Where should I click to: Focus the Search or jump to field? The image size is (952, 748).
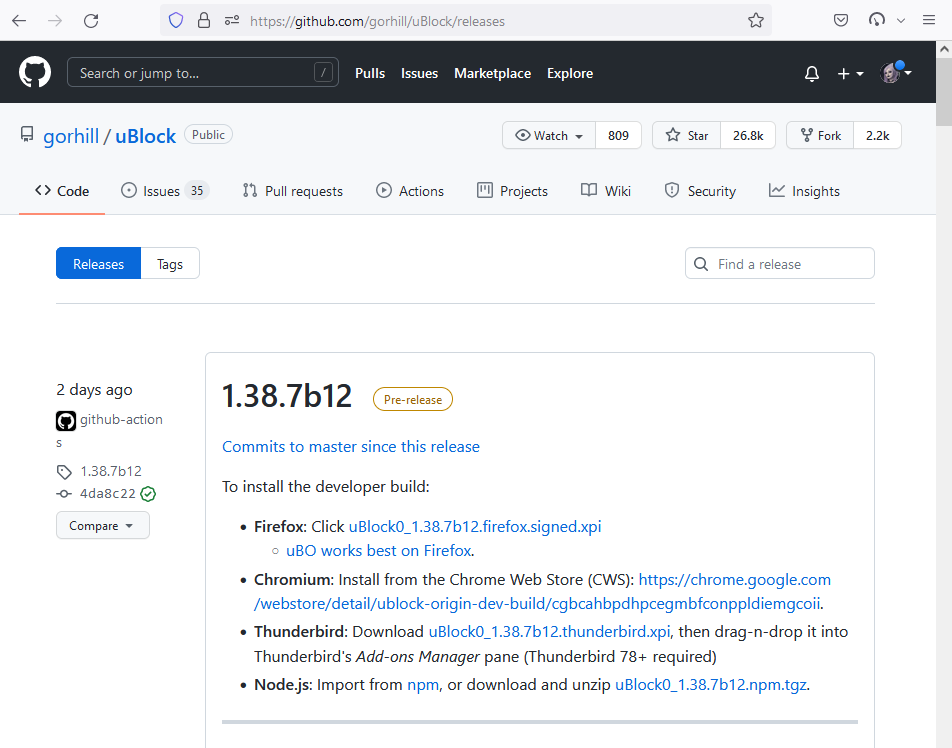203,73
